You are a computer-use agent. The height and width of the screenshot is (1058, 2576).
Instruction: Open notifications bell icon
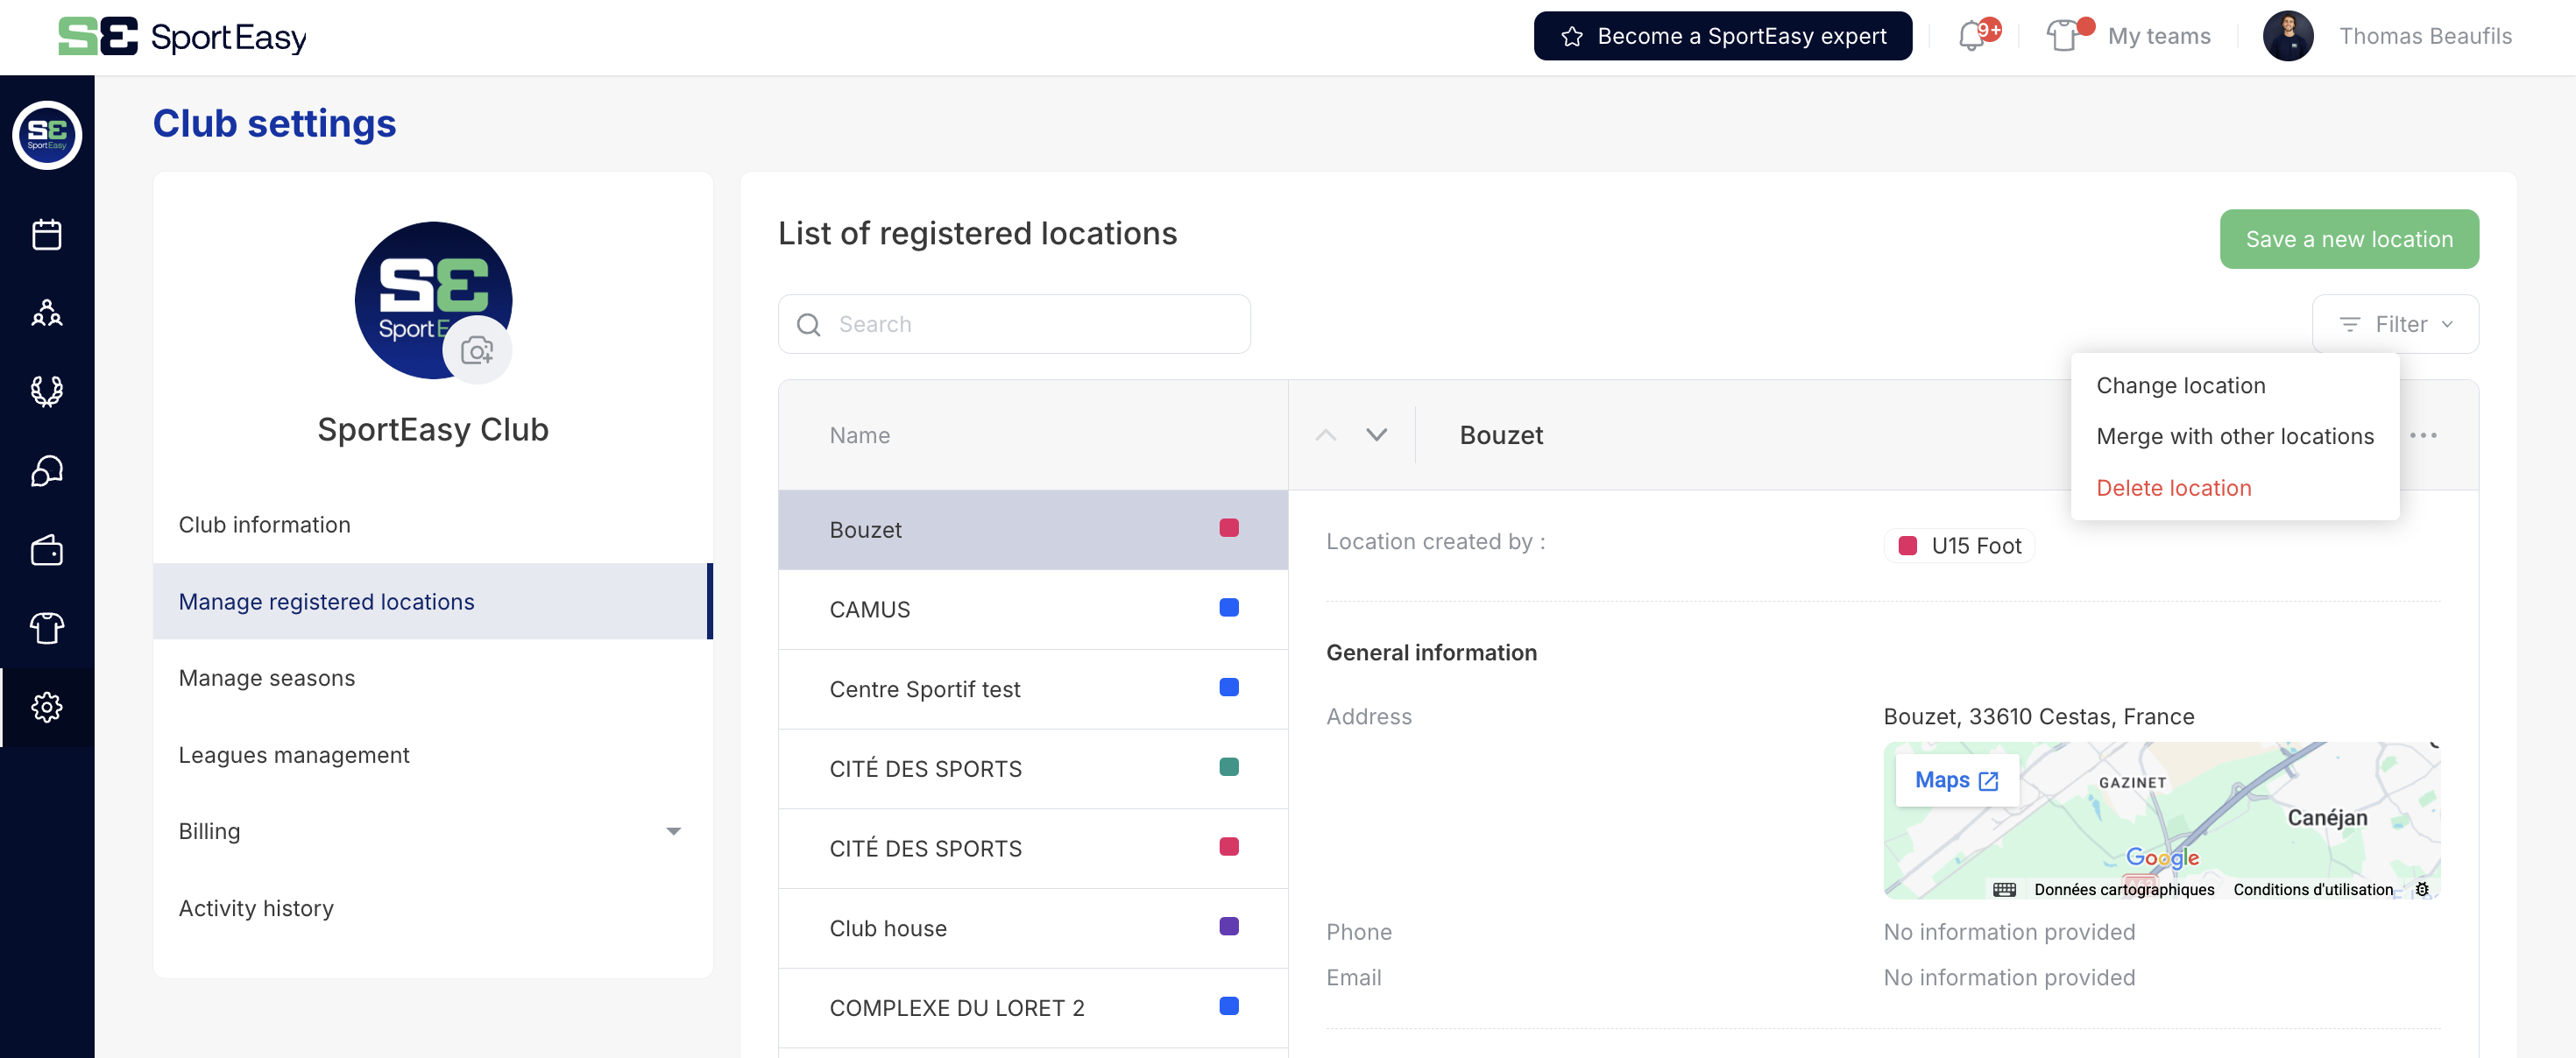point(1971,37)
